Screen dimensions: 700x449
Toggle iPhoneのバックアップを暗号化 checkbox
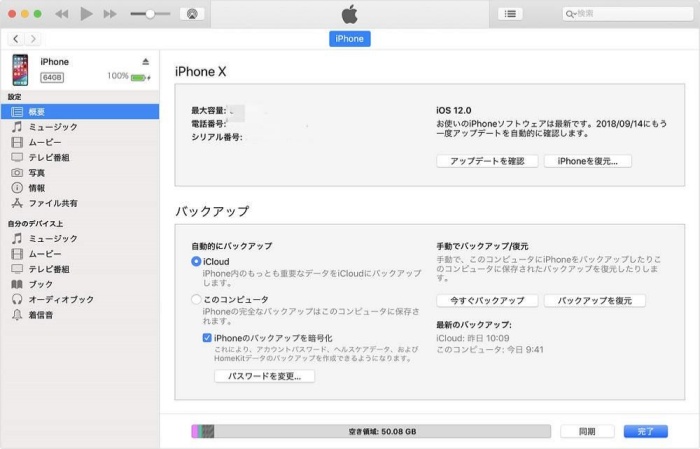point(207,338)
